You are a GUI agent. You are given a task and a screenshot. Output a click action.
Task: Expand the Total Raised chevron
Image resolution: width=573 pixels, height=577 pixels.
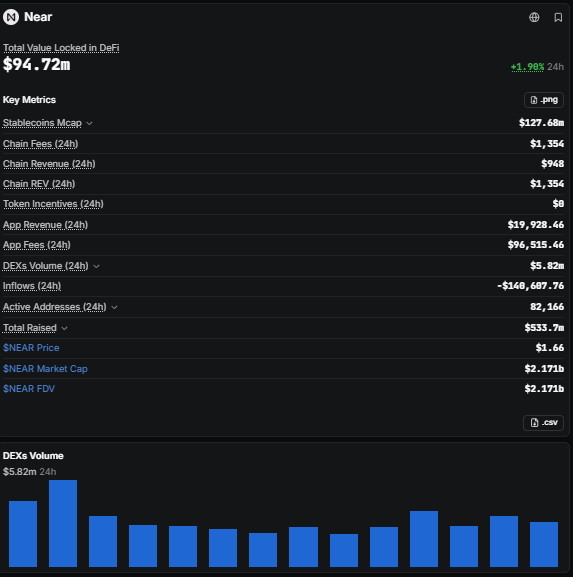(x=64, y=328)
